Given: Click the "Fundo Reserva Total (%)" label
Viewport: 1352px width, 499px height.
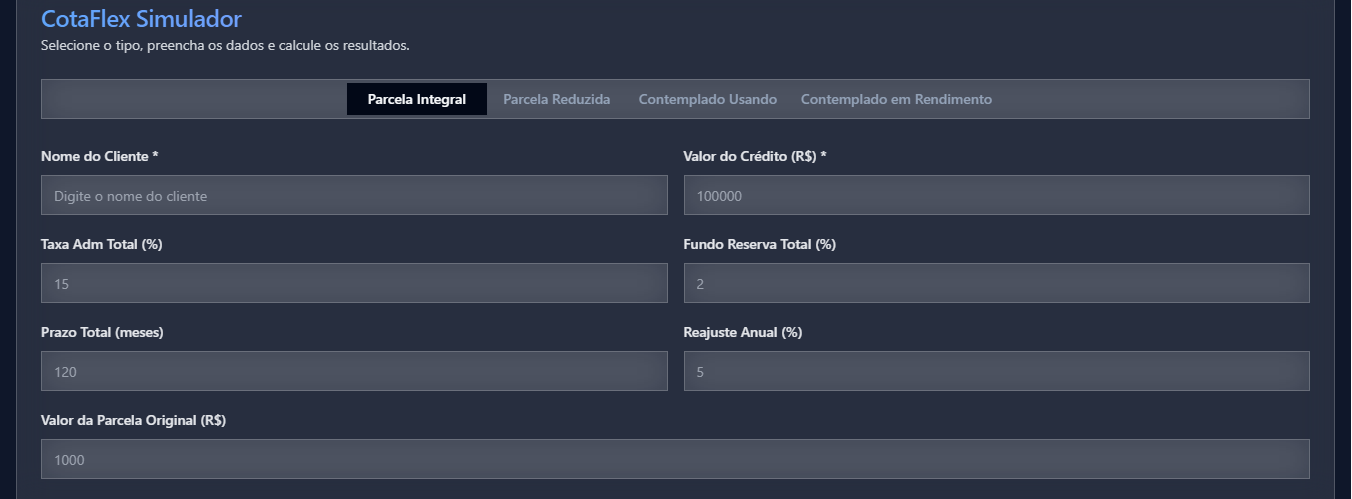Looking at the screenshot, I should (759, 245).
